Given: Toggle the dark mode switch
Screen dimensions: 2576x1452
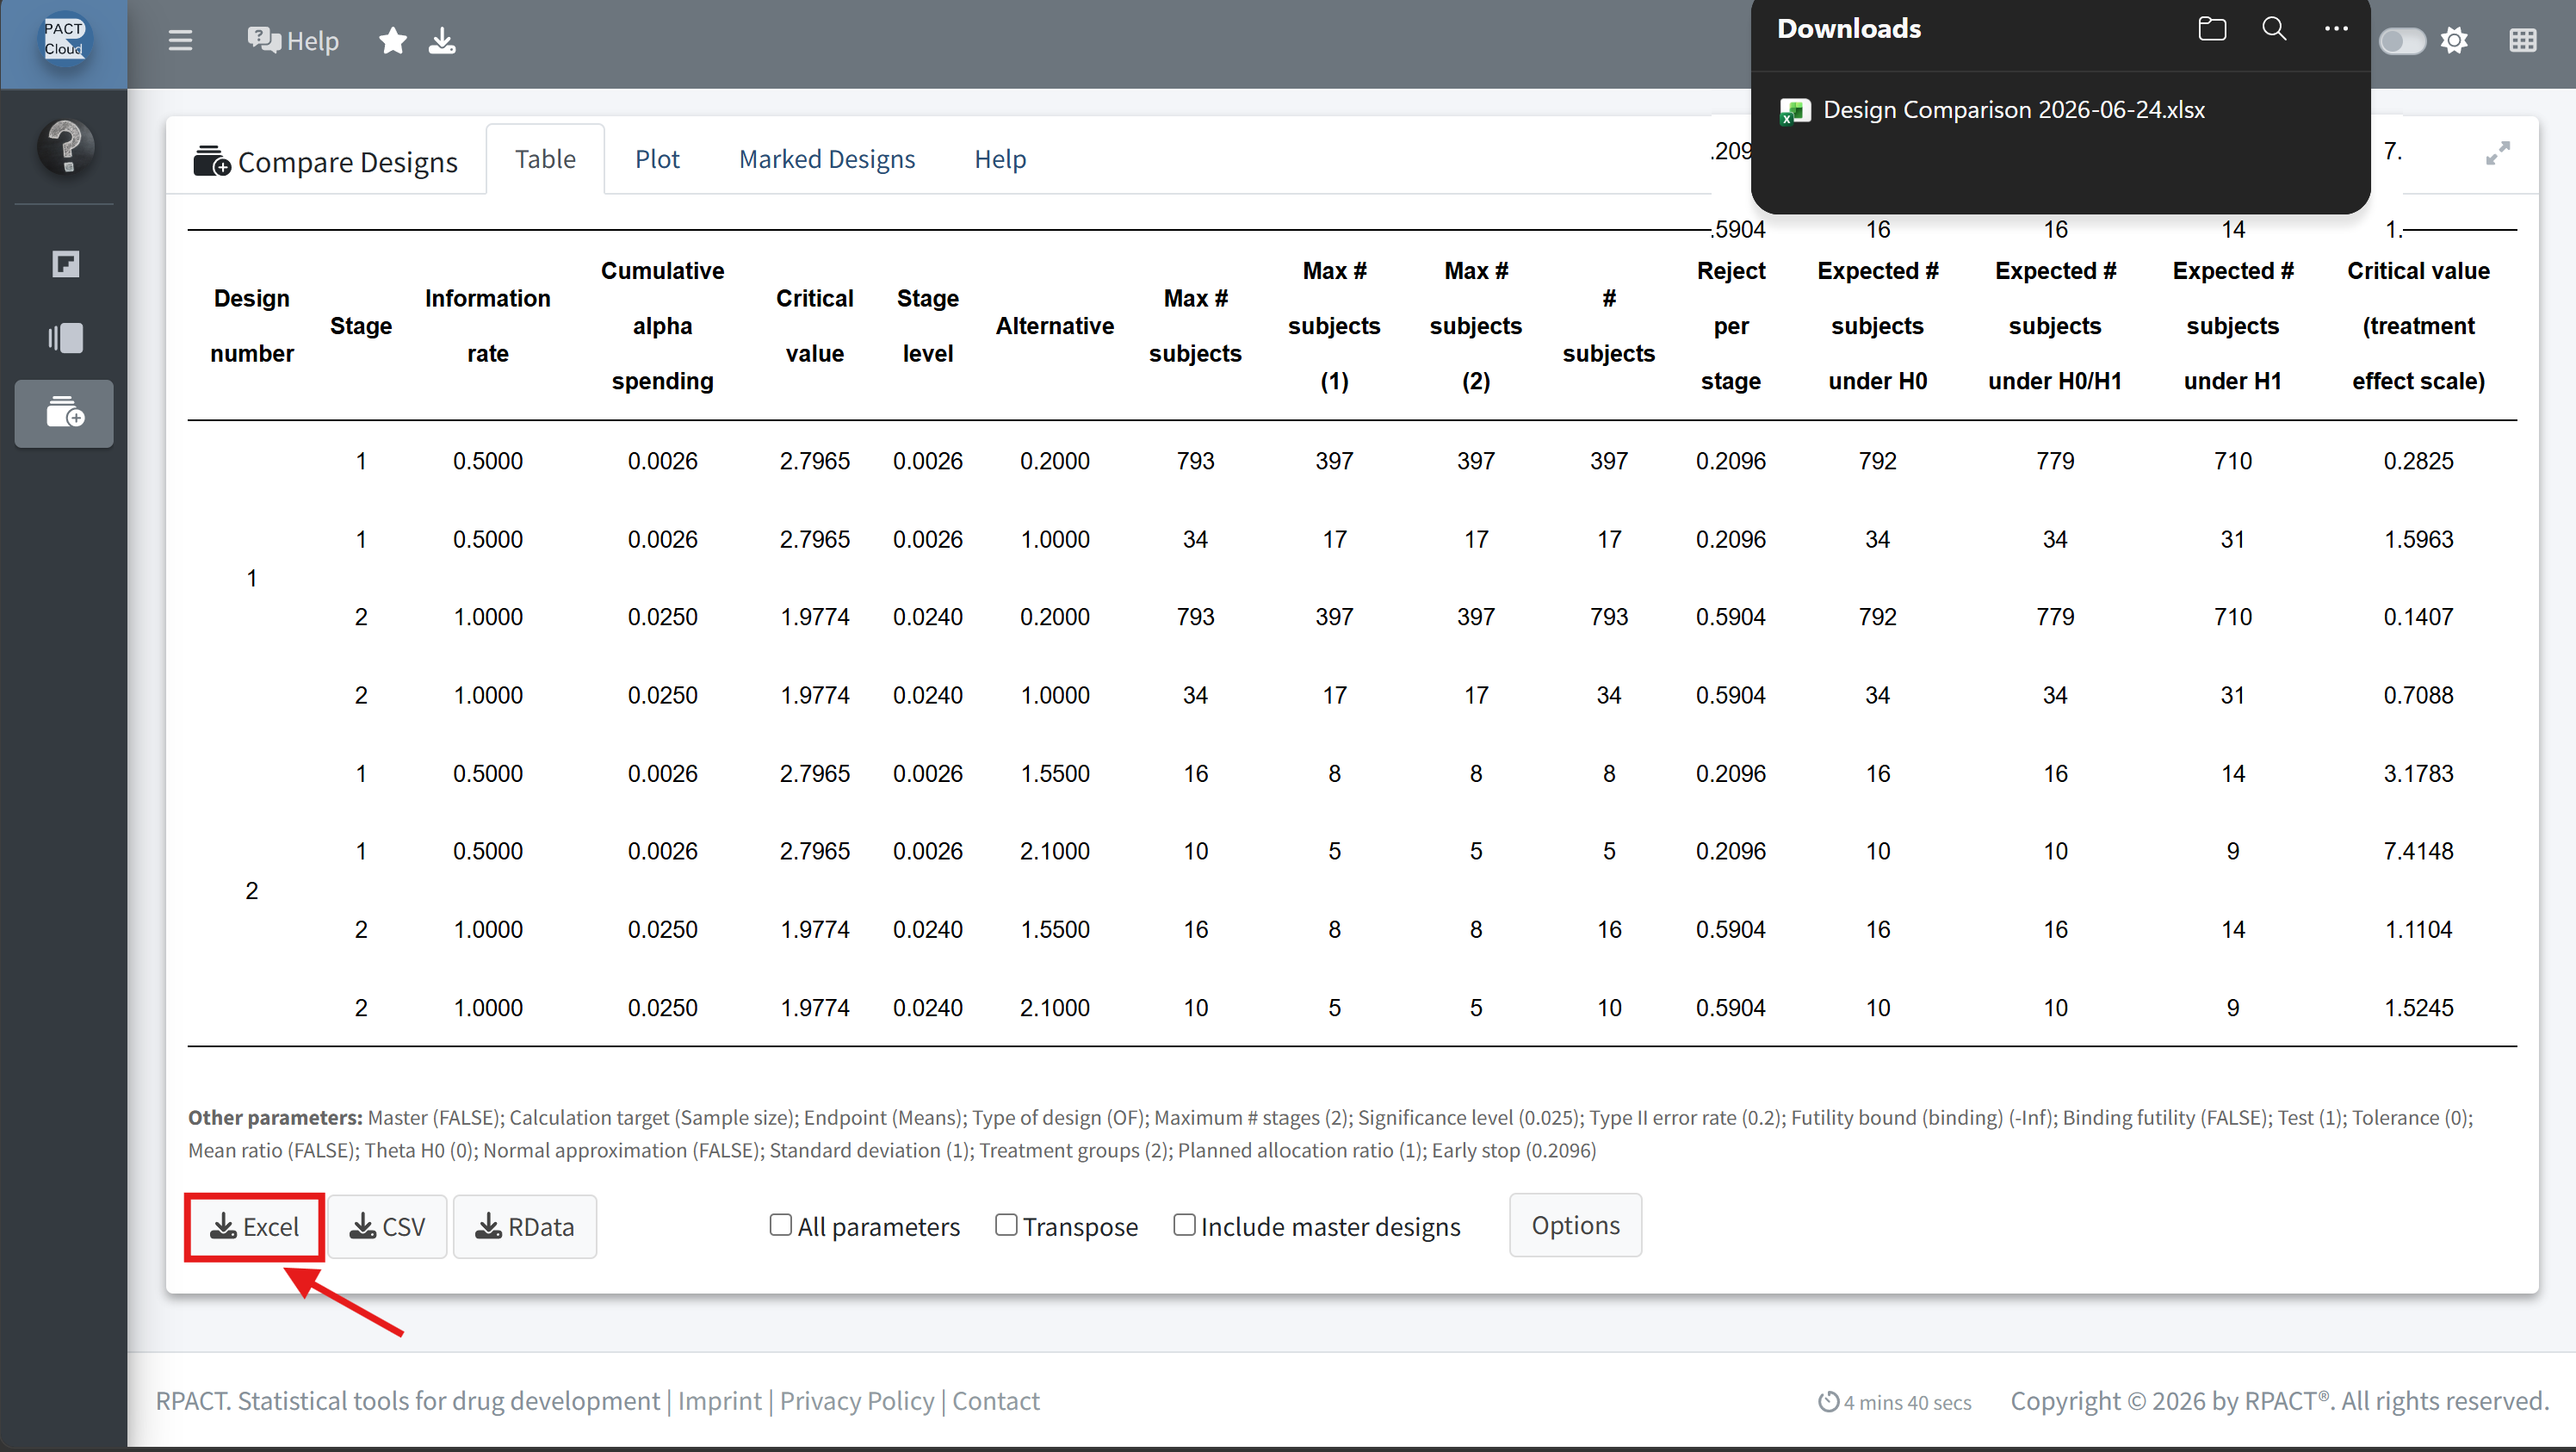Looking at the screenshot, I should coord(2402,41).
